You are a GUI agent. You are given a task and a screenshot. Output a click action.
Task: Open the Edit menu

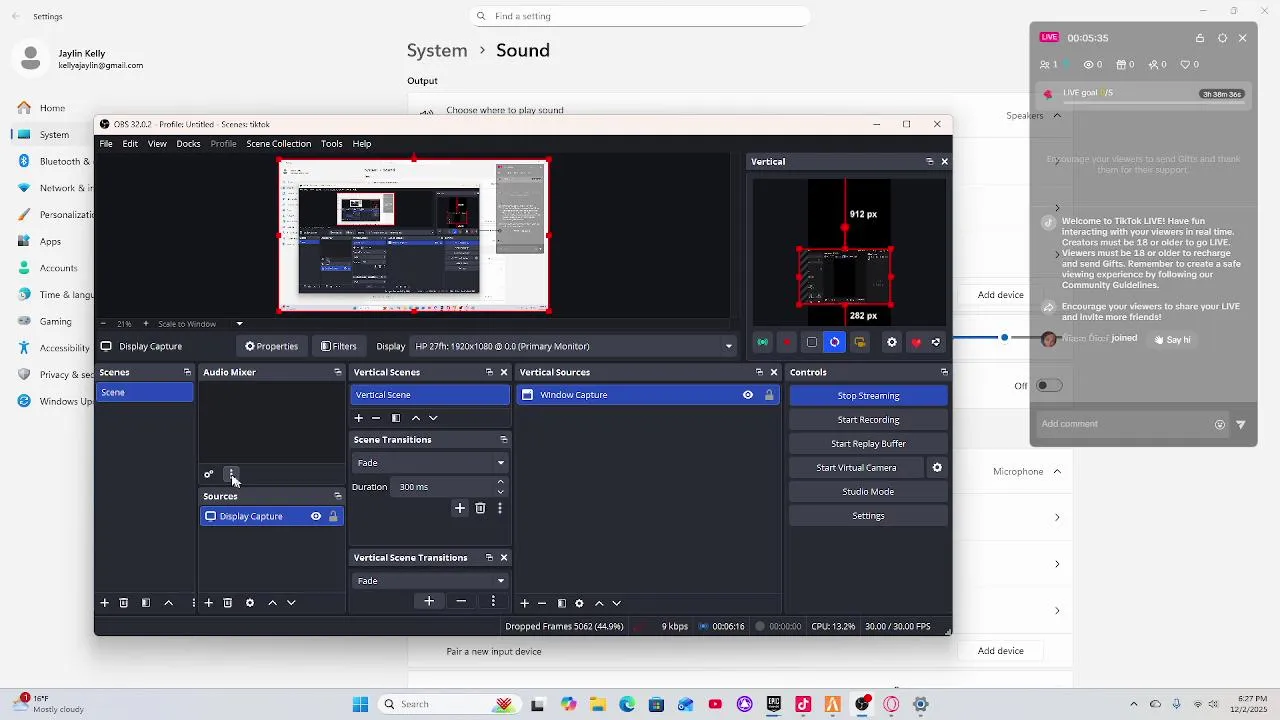click(x=130, y=144)
